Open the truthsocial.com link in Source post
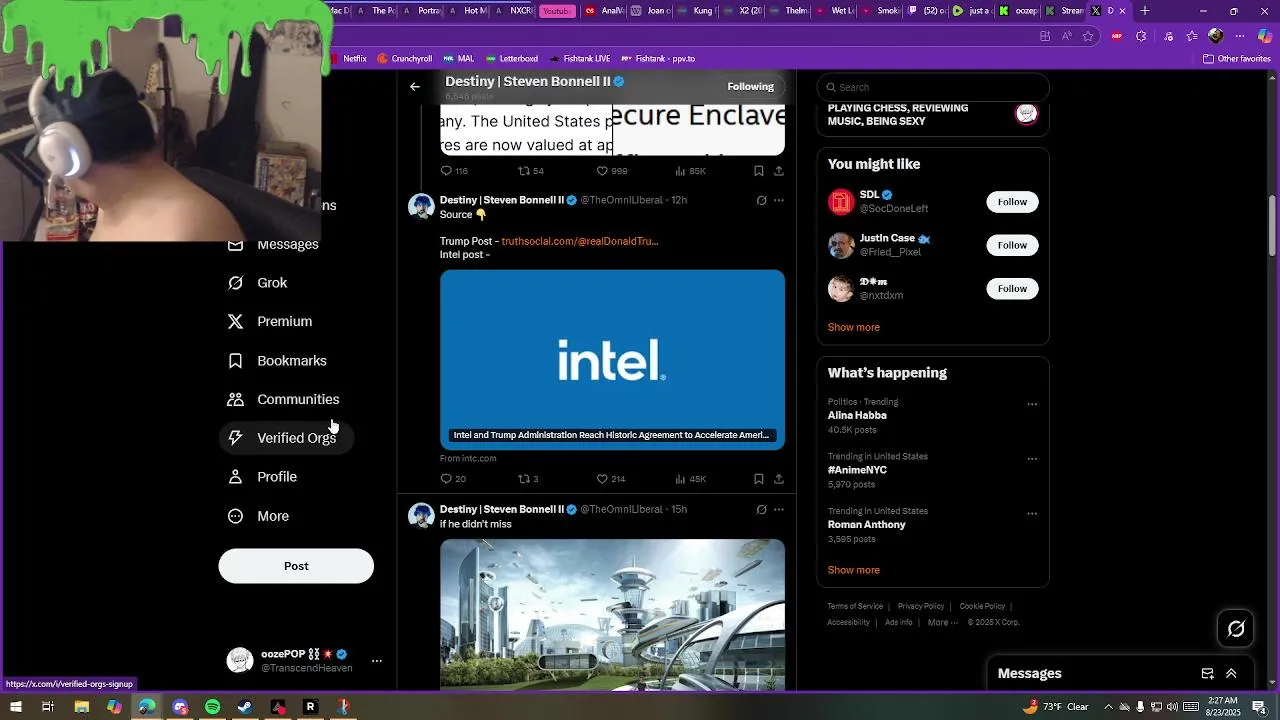The width and height of the screenshot is (1280, 720). [580, 242]
